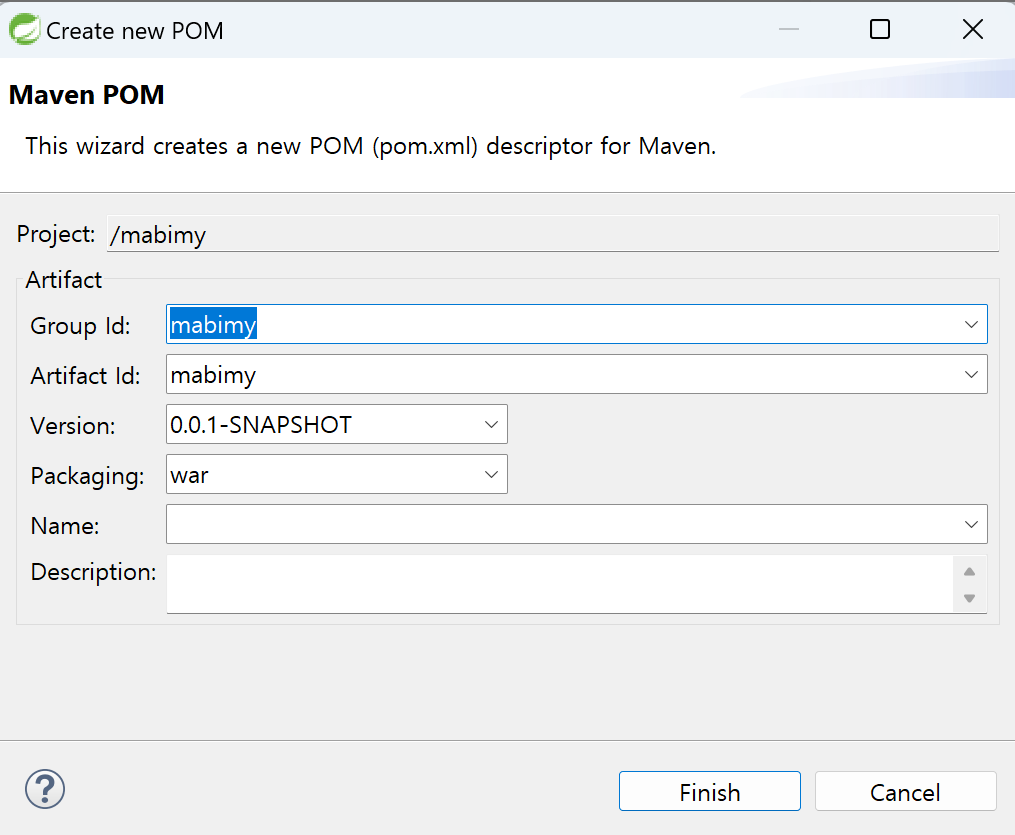Expand the Group Id dropdown arrow
The height and width of the screenshot is (835, 1015).
(971, 324)
